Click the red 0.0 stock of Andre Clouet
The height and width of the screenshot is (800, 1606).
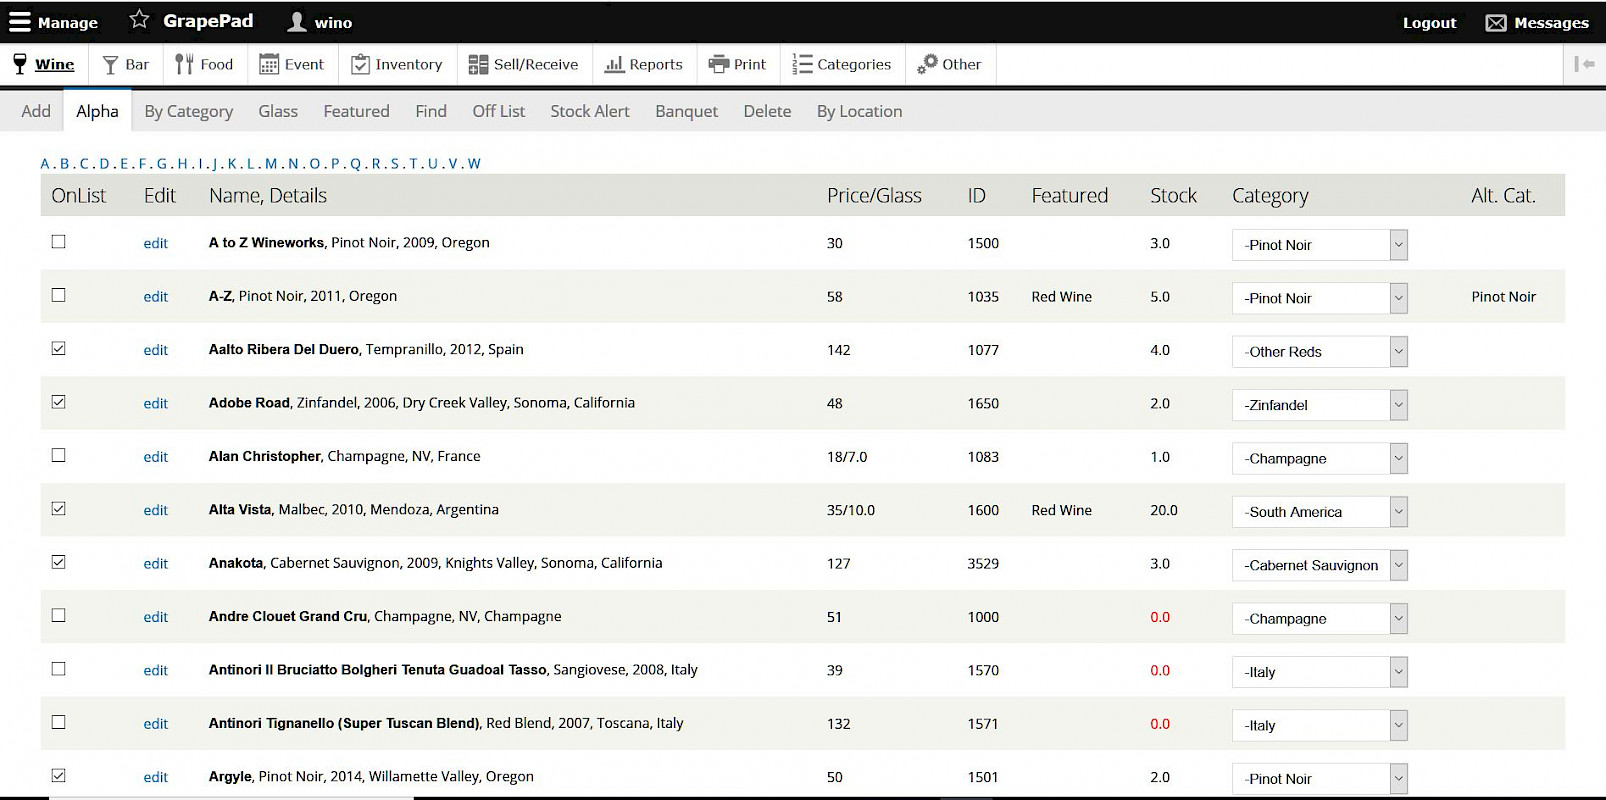coord(1160,617)
